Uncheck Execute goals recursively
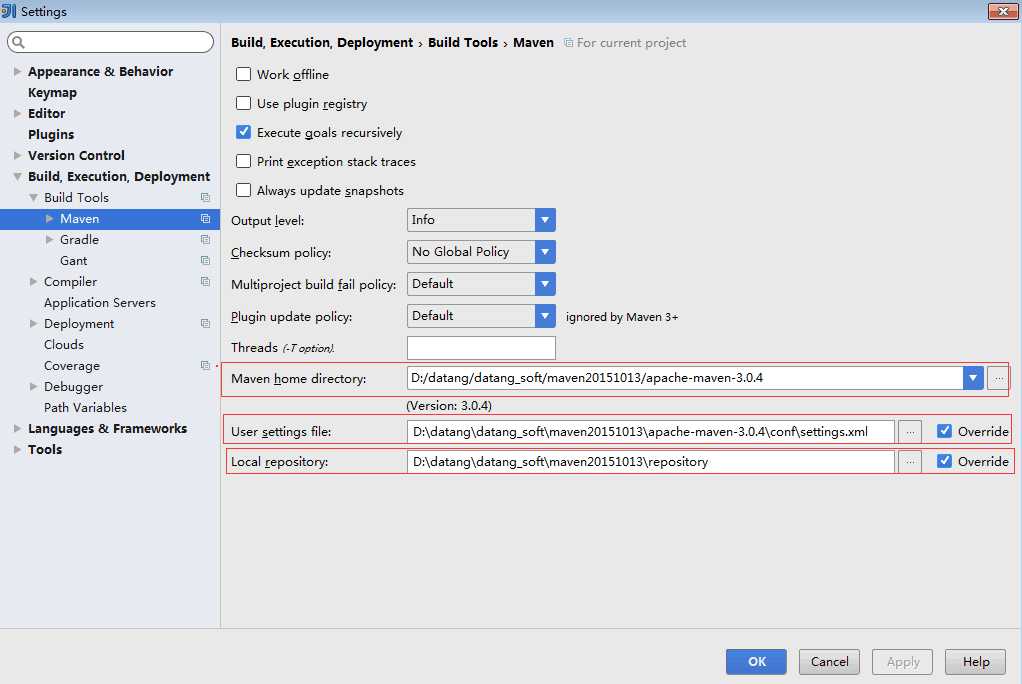The width and height of the screenshot is (1022, 684). [x=243, y=132]
